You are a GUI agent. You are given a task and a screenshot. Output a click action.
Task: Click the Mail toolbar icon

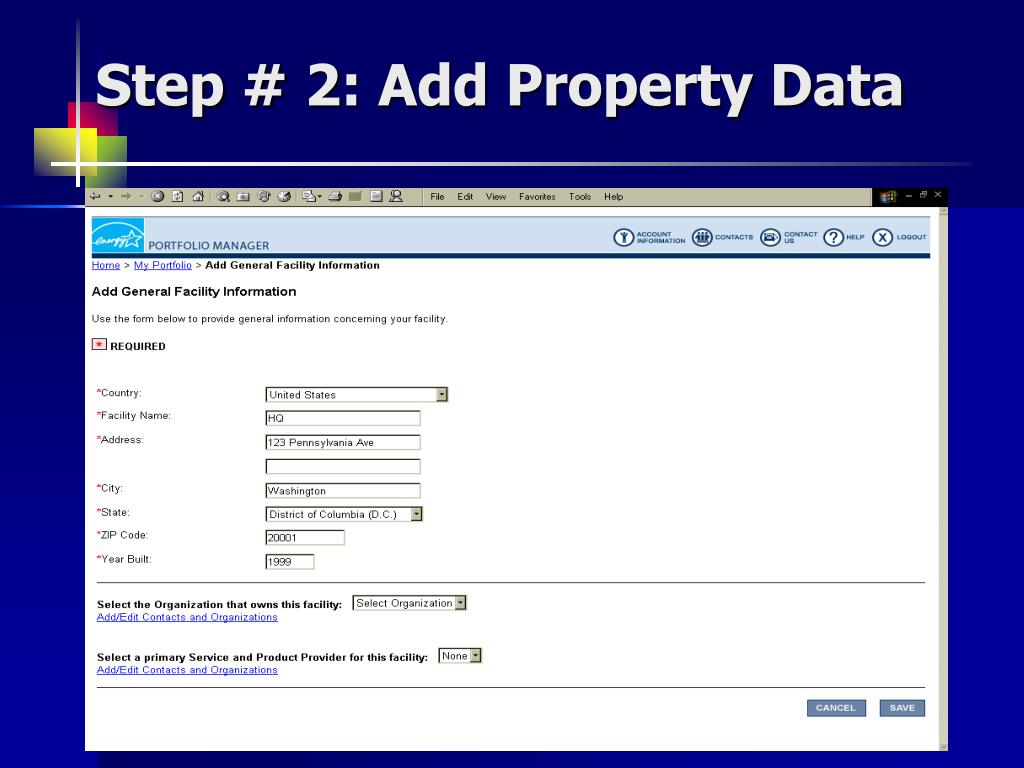(x=309, y=196)
